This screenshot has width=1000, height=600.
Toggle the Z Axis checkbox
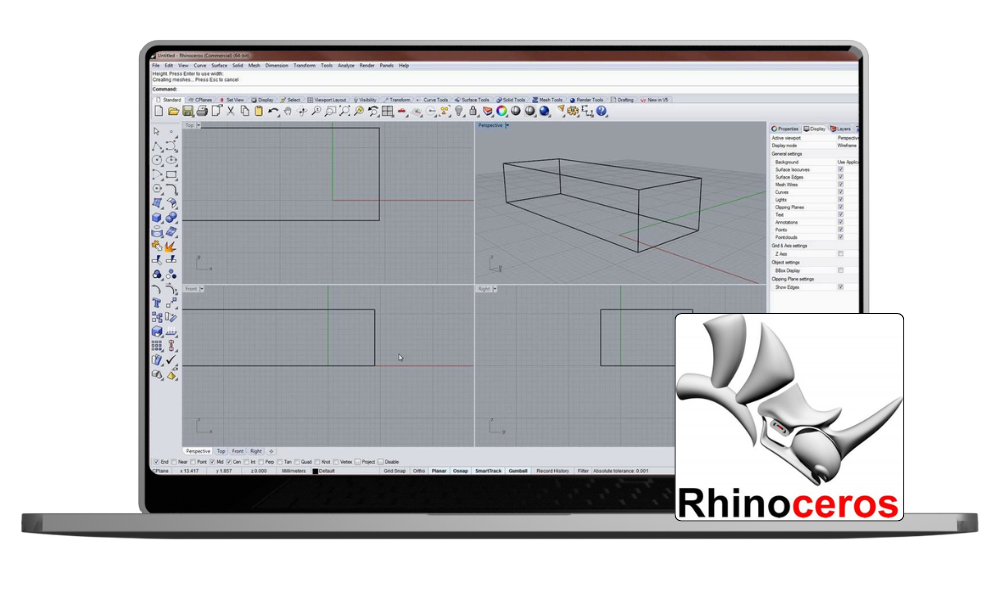click(840, 254)
